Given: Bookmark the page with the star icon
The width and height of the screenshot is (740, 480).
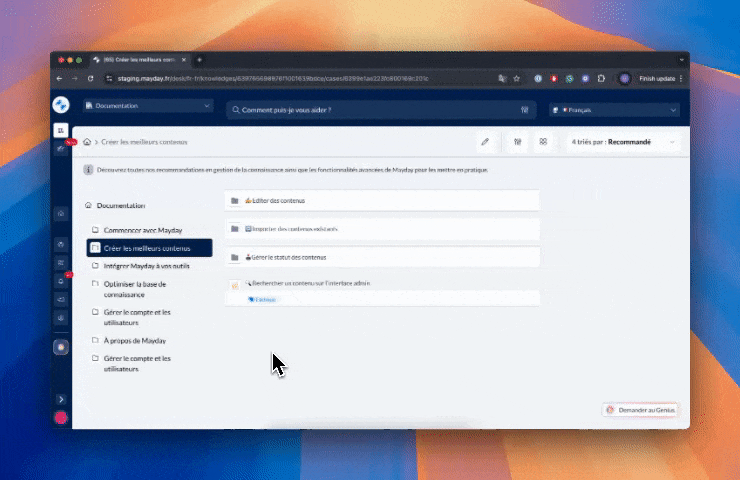Looking at the screenshot, I should coord(516,78).
